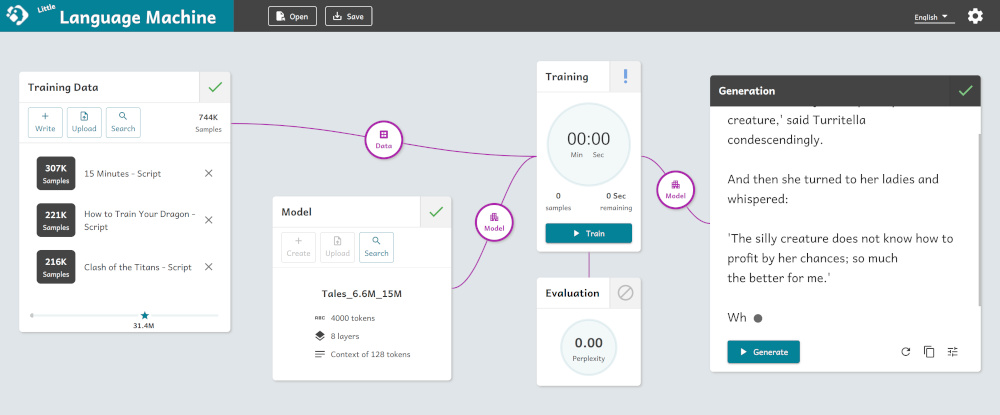This screenshot has width=1000, height=415.
Task: Click the Data connector node icon
Action: pos(383,139)
